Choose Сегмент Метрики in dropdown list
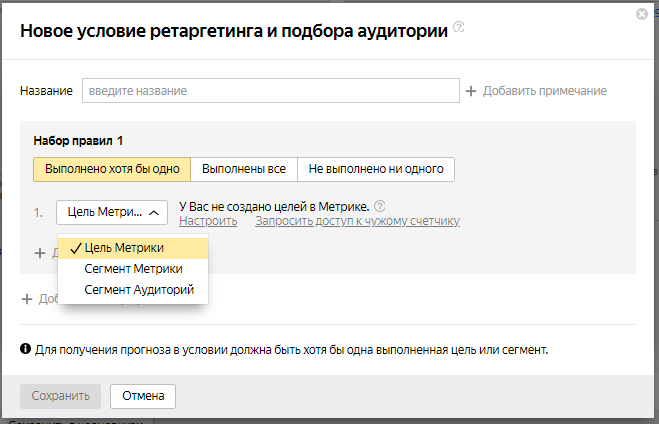659x426 pixels. (x=133, y=269)
